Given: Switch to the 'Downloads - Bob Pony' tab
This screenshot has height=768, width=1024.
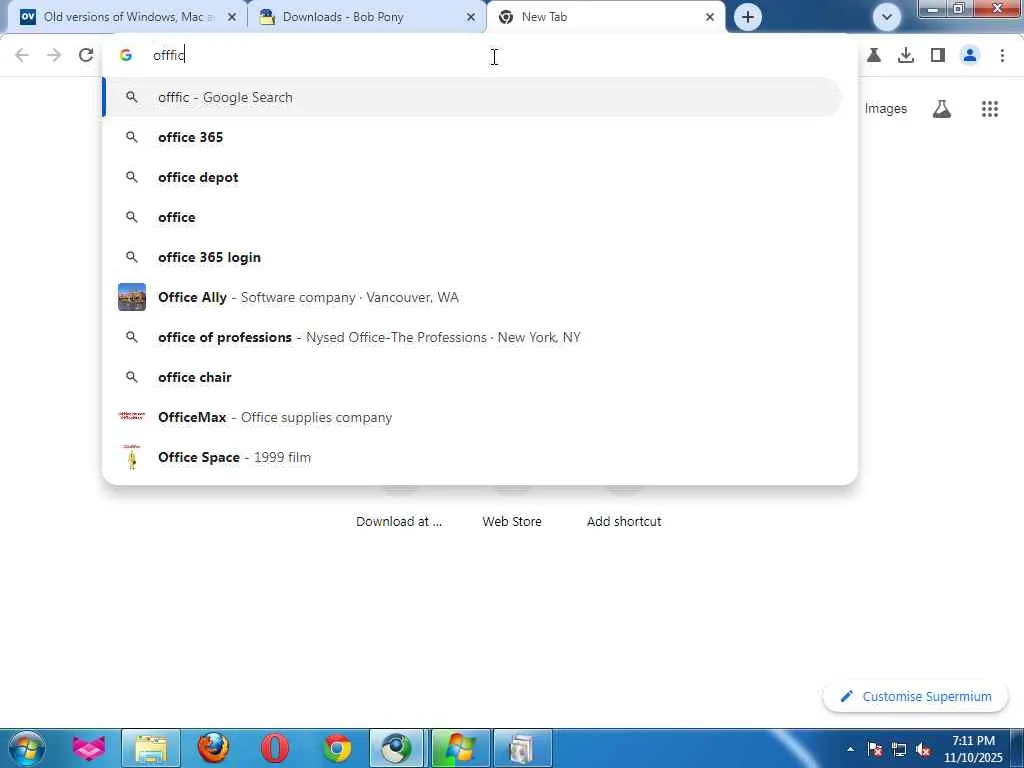Looking at the screenshot, I should 366,17.
